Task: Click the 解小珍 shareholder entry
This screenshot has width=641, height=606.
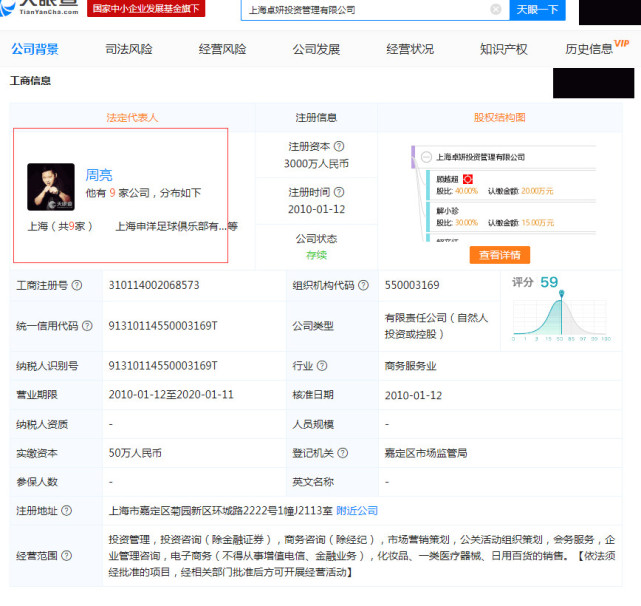Action: 448,211
